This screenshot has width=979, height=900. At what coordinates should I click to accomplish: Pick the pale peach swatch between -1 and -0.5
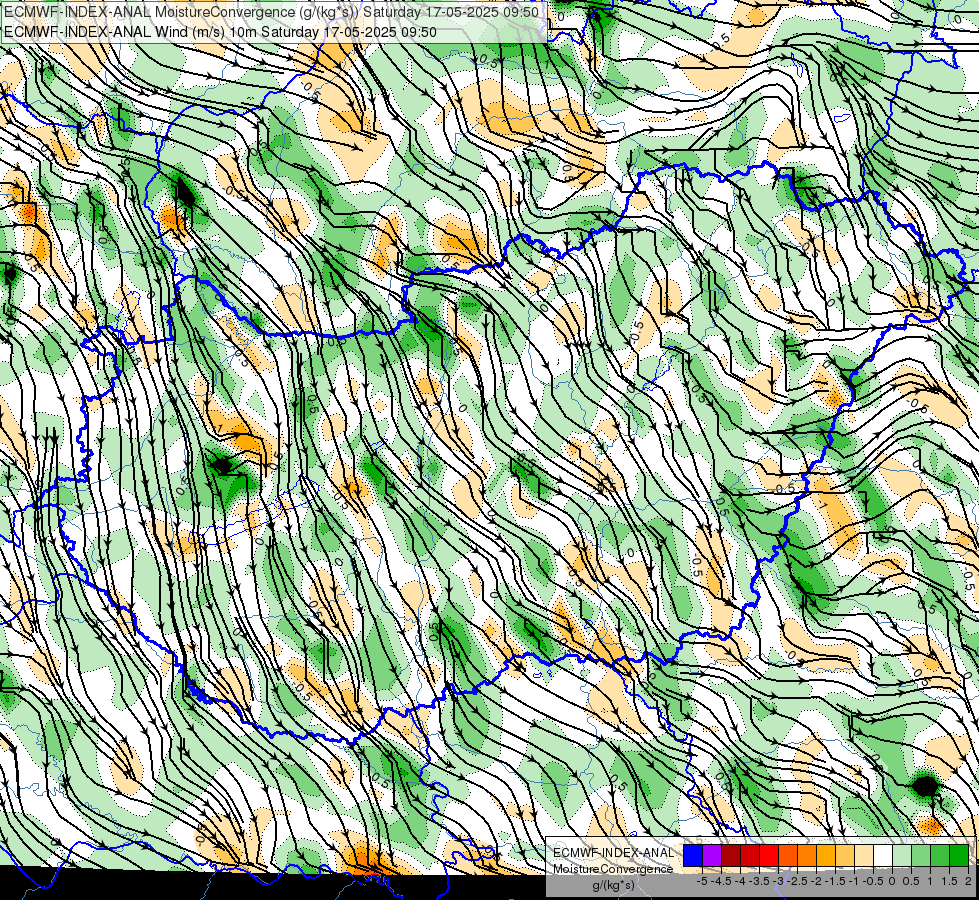[864, 856]
